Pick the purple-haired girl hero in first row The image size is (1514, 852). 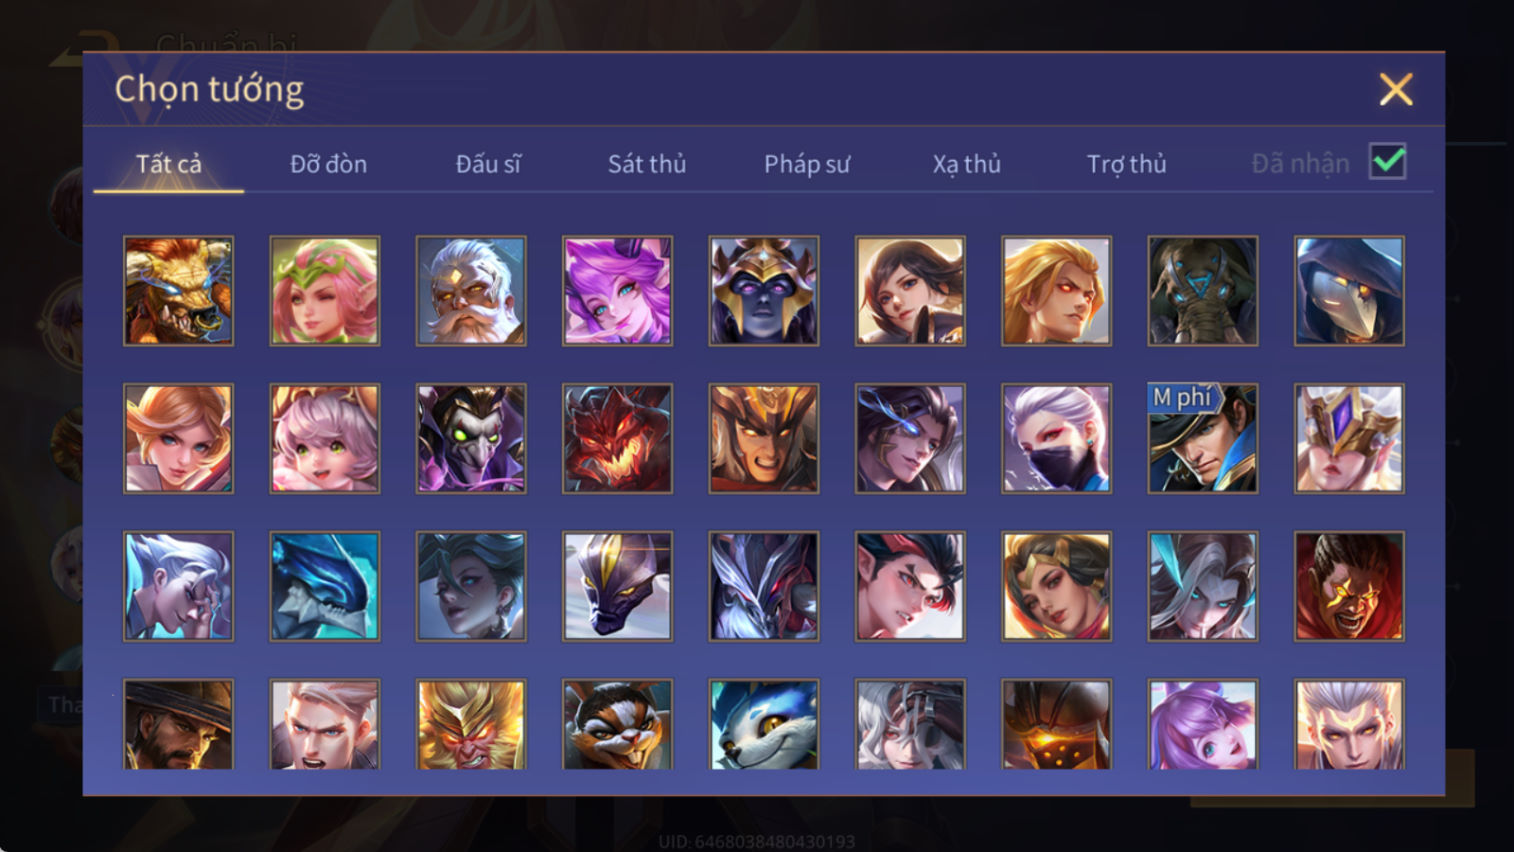pyautogui.click(x=617, y=291)
